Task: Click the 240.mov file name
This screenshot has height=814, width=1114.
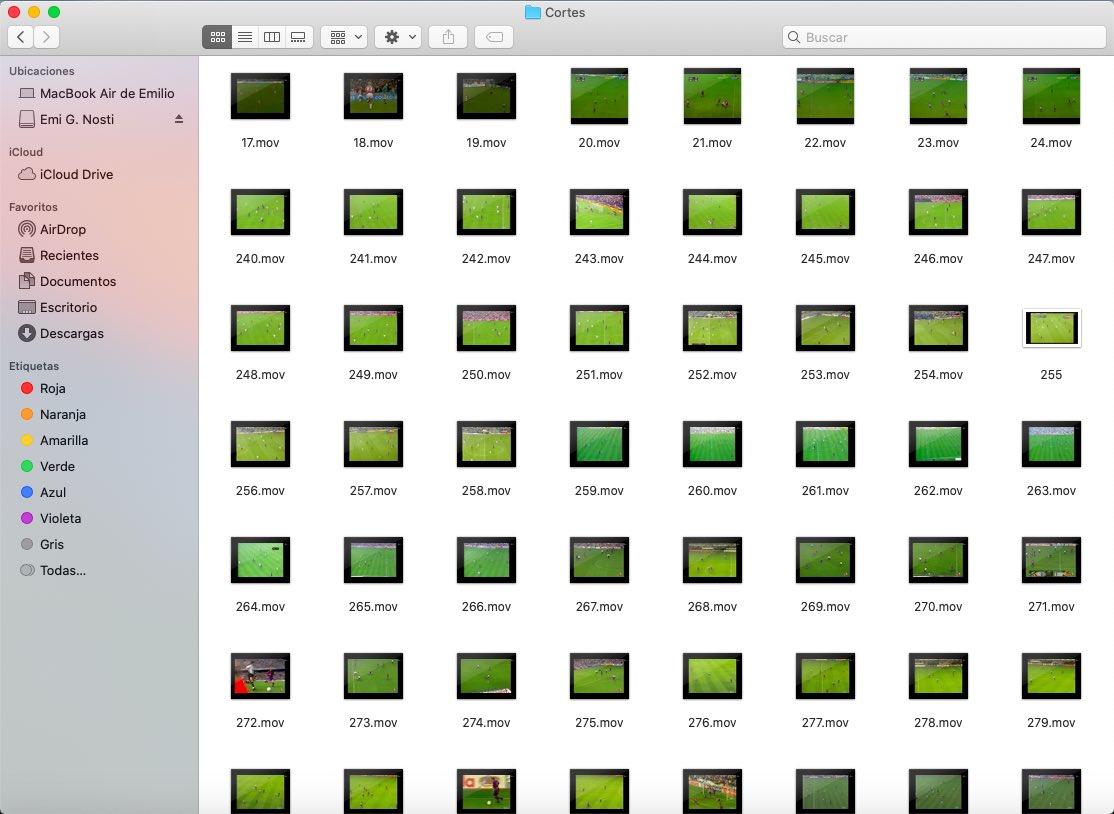Action: point(260,259)
